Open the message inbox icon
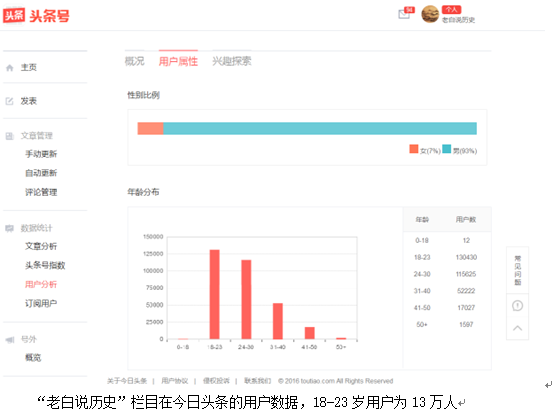 coord(404,14)
